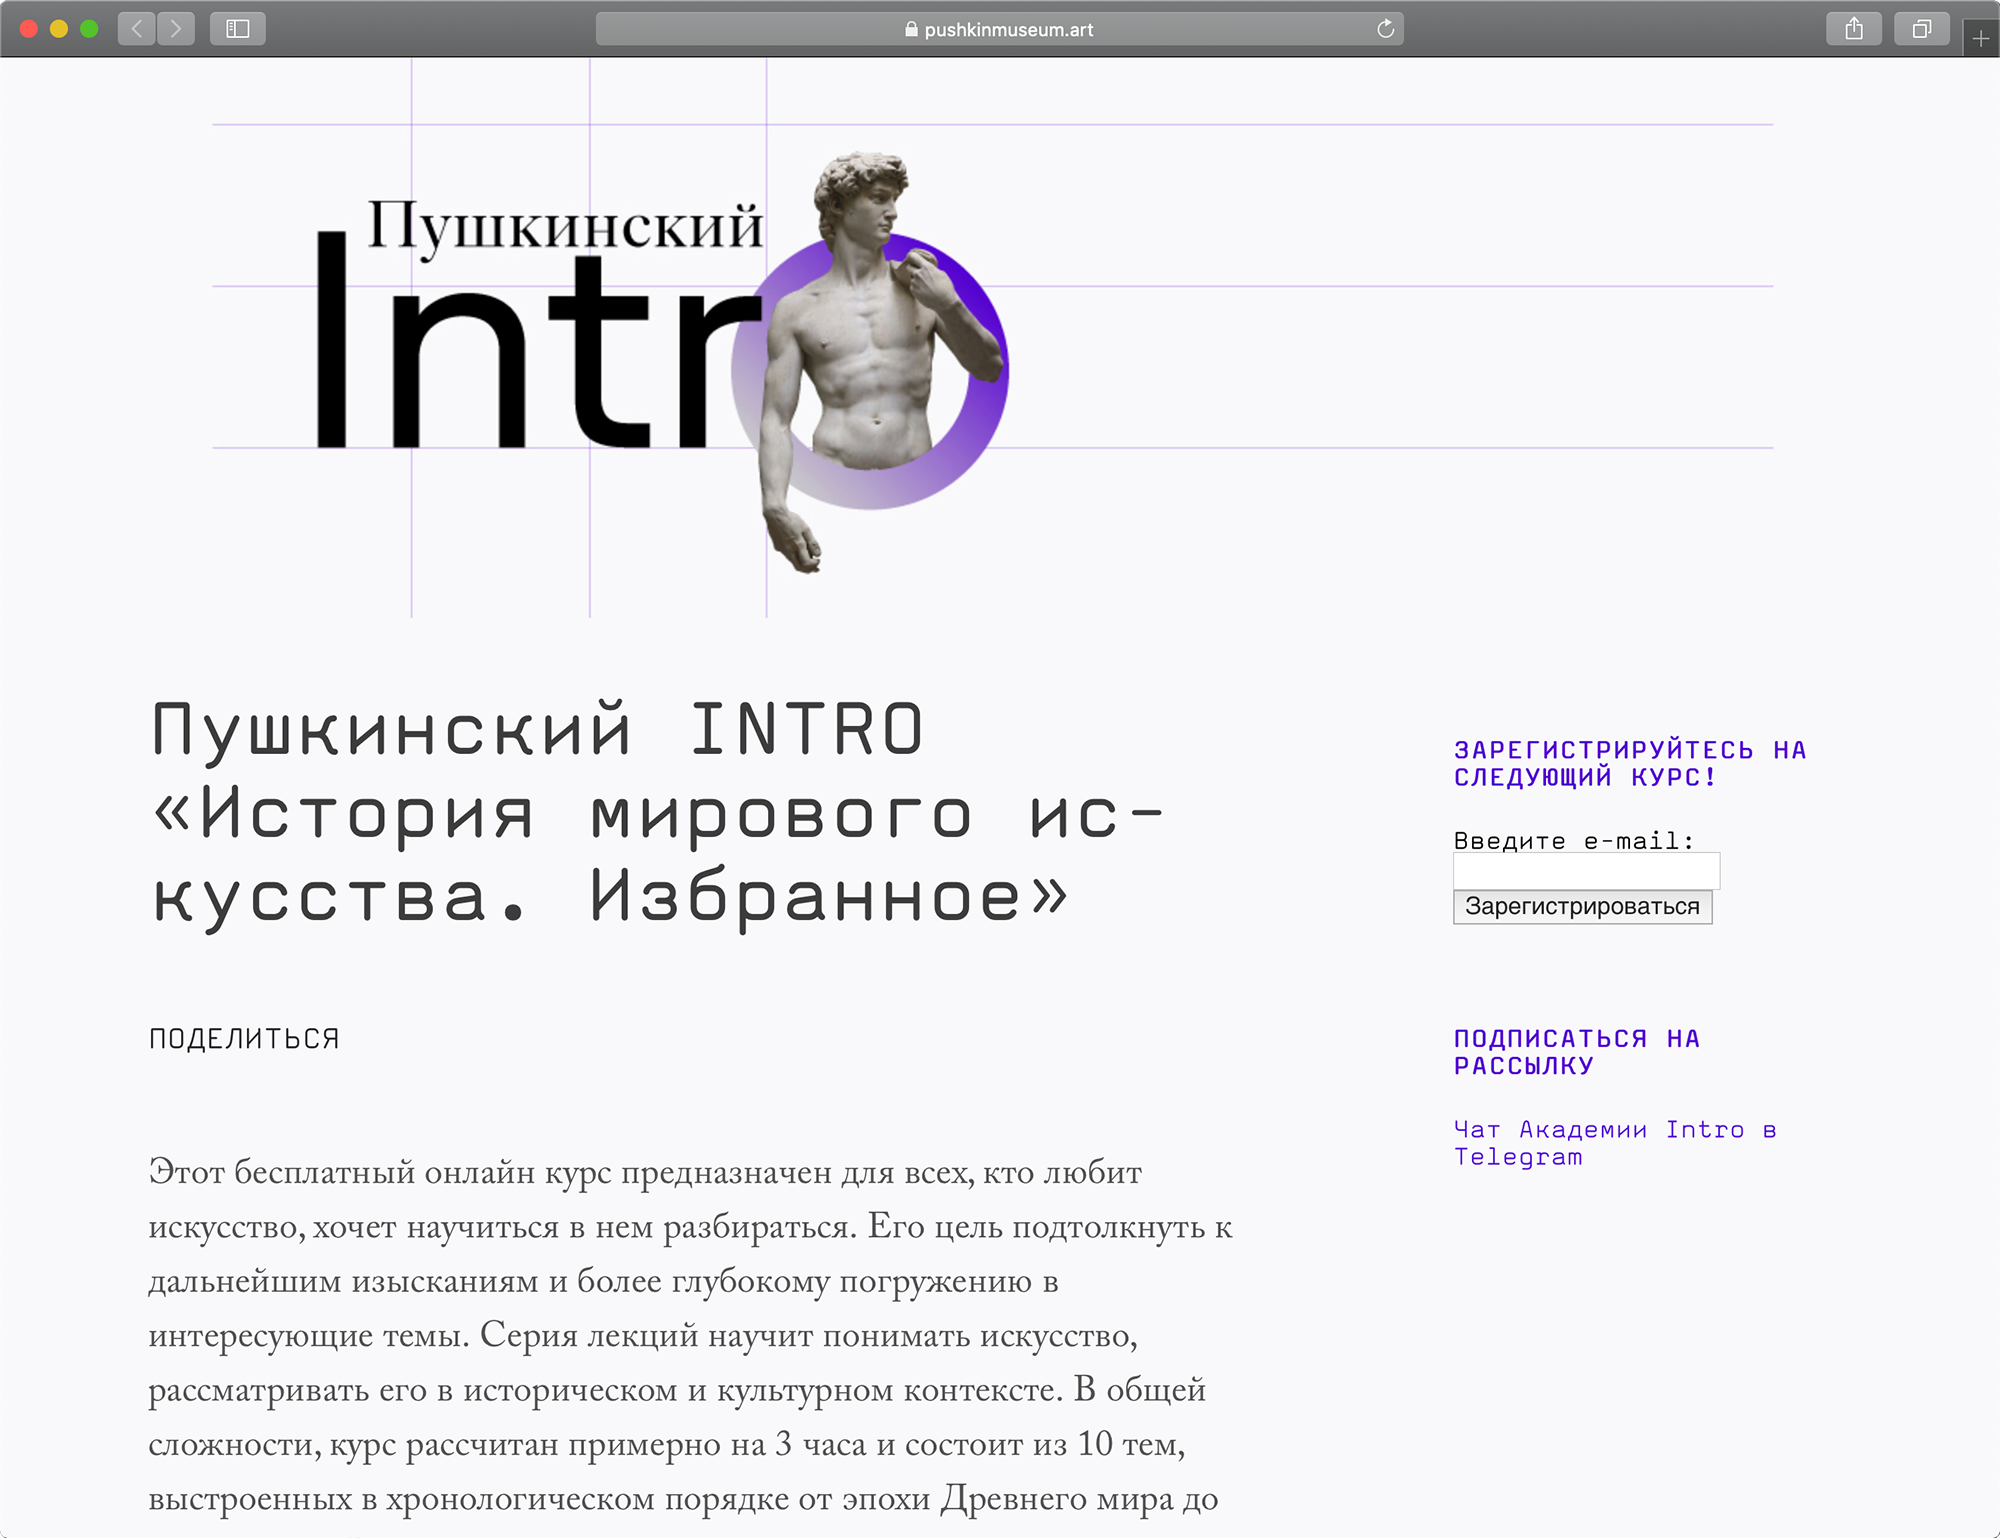This screenshot has height=1538, width=2000.
Task: Click the padlock icon in the address bar
Action: pos(911,30)
